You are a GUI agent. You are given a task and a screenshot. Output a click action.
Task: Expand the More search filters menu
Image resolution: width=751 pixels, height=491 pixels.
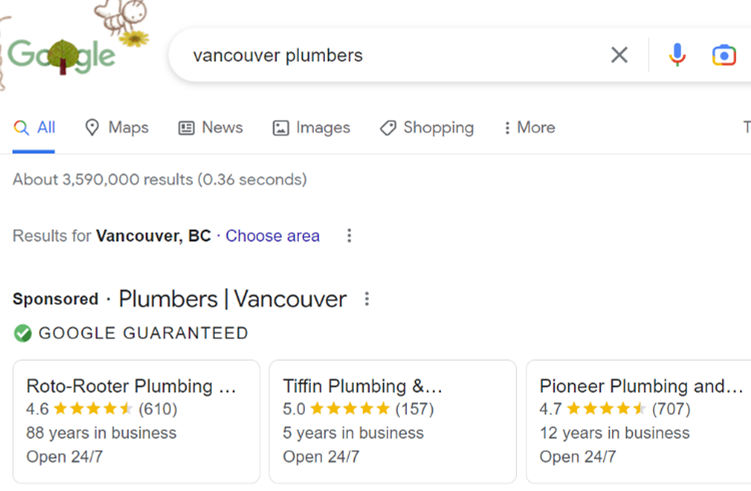tap(530, 127)
